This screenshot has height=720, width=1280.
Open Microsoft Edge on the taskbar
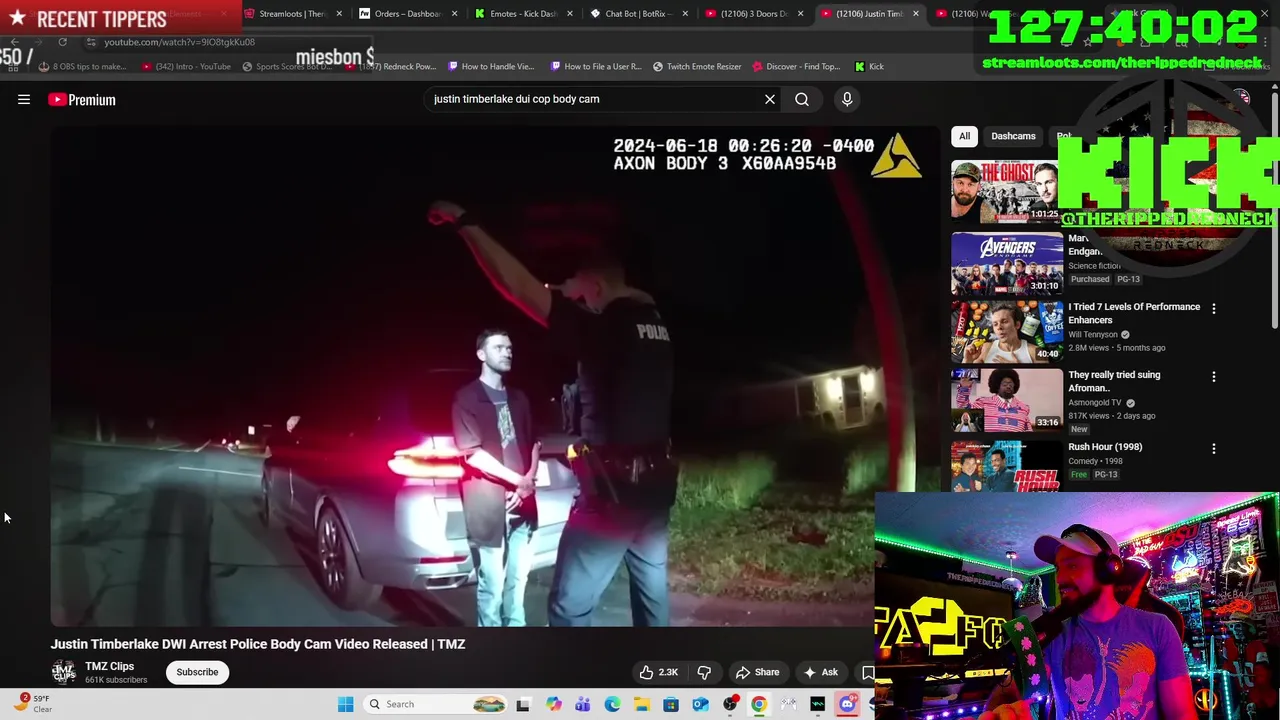pyautogui.click(x=612, y=704)
